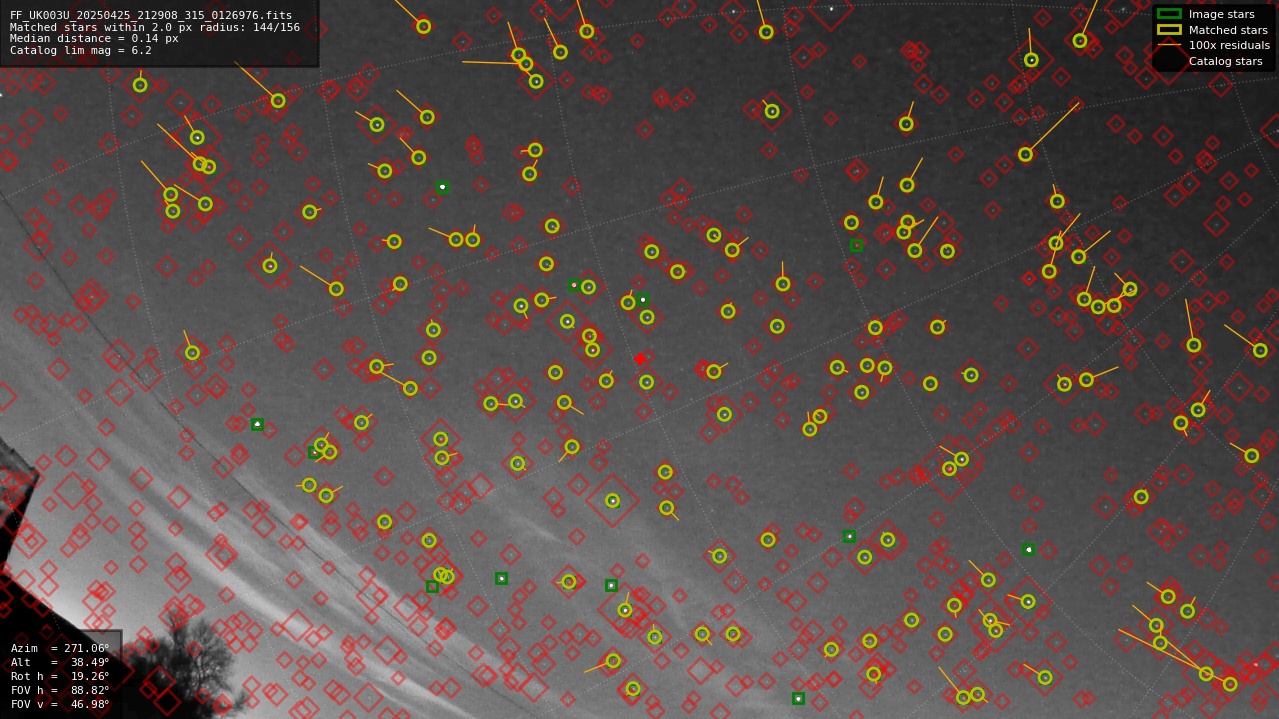Screen dimensions: 1279x719
Task: Select the 'Matched stars' legend label
Action: [x=1228, y=30]
